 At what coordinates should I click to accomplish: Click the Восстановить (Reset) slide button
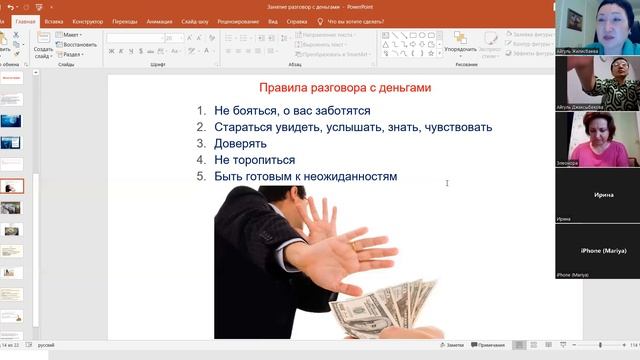76,44
